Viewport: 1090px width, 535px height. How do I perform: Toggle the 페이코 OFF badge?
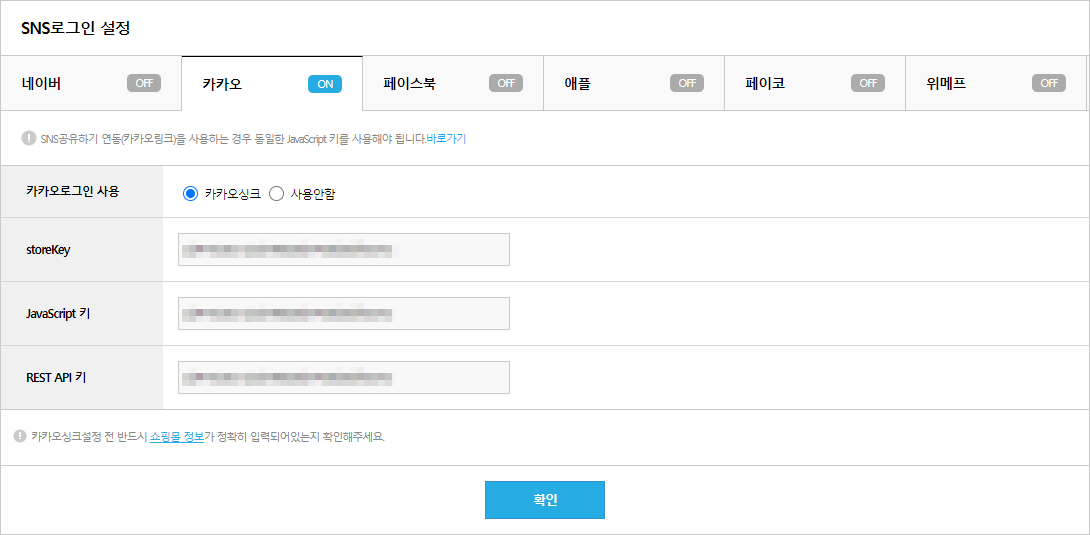click(868, 83)
